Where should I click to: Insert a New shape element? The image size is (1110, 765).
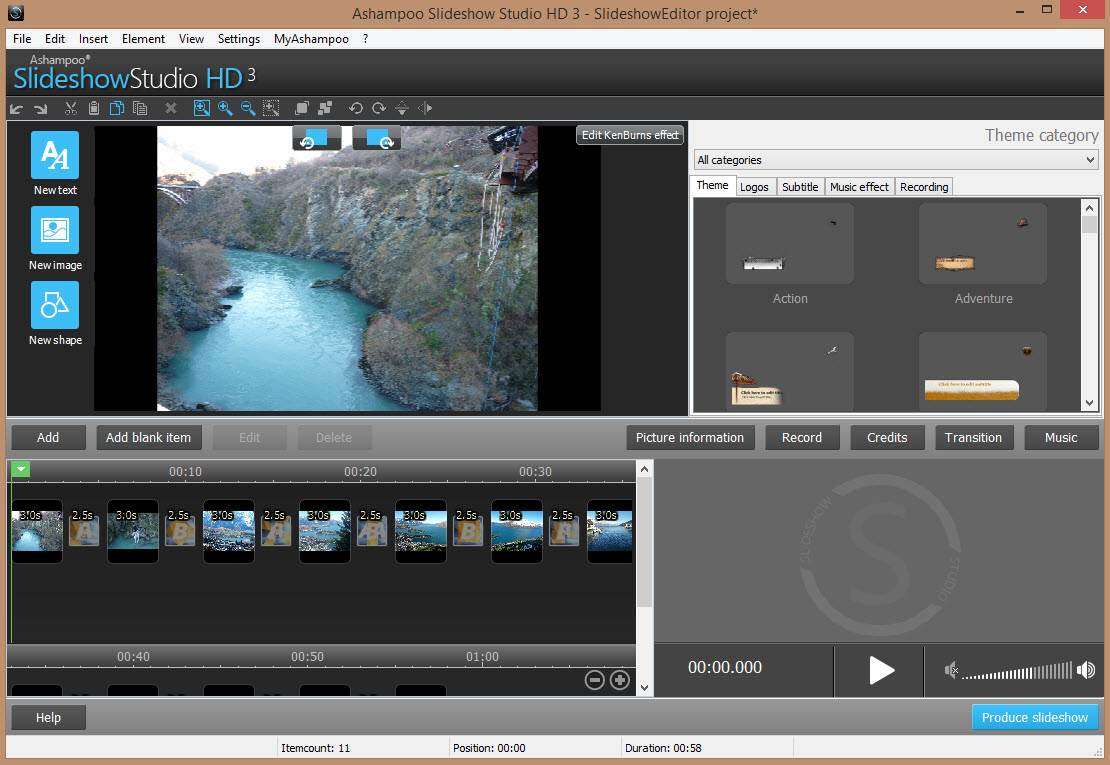point(55,305)
